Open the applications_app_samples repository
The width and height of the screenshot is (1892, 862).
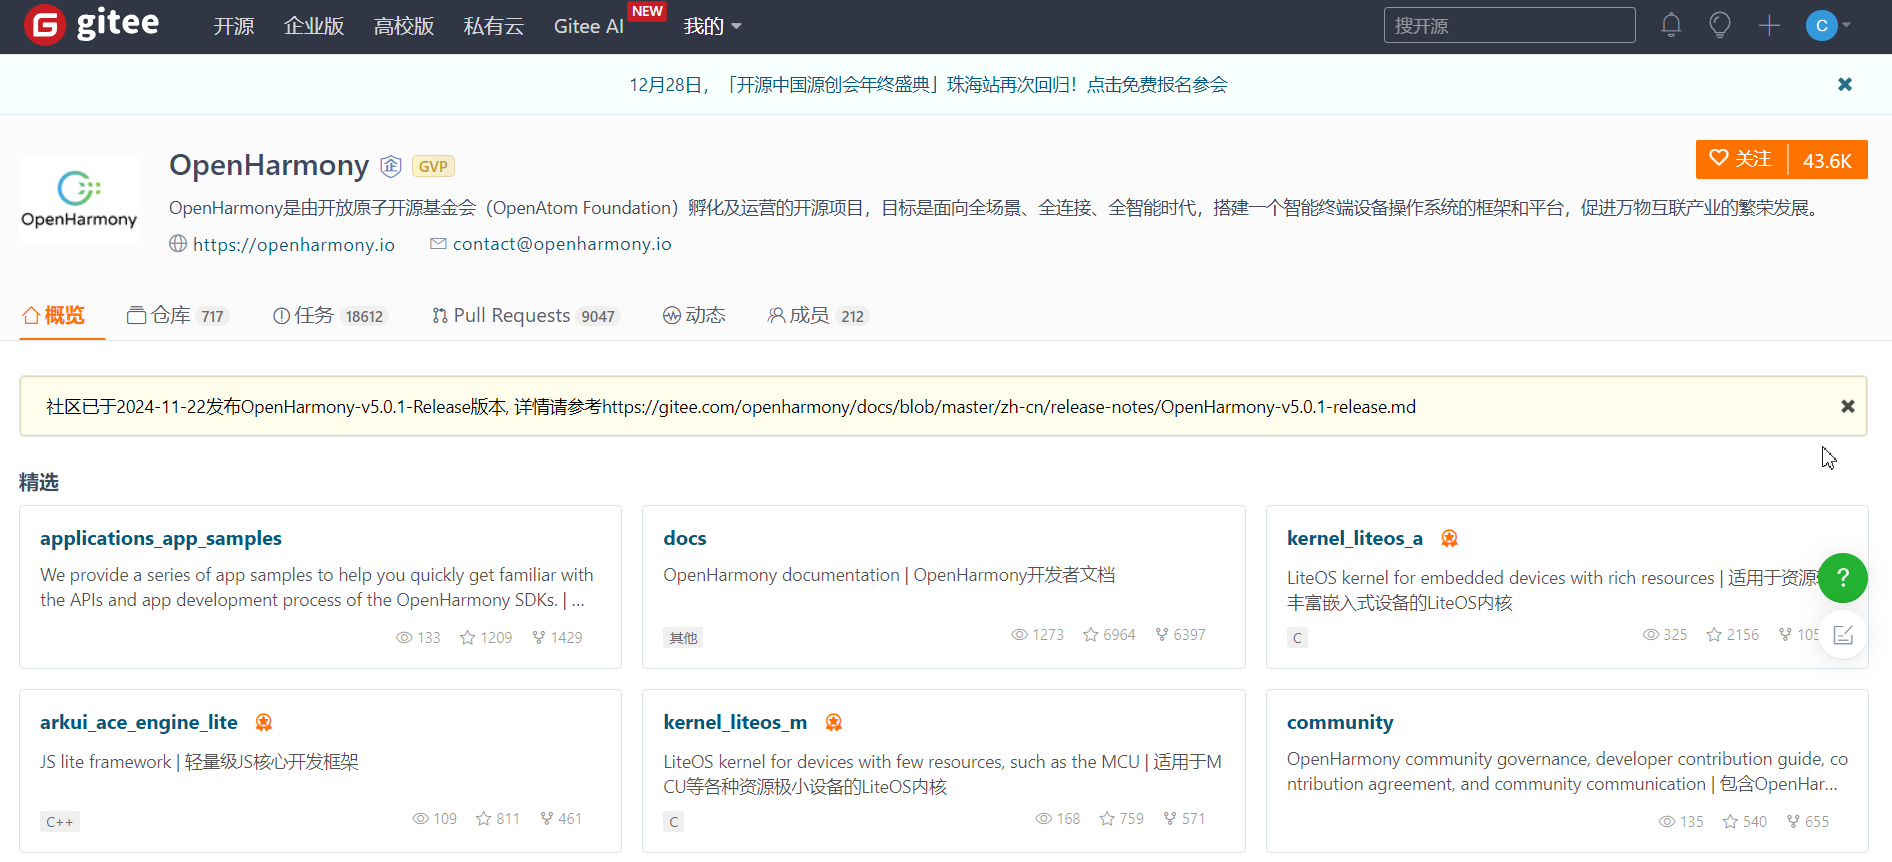(x=161, y=538)
